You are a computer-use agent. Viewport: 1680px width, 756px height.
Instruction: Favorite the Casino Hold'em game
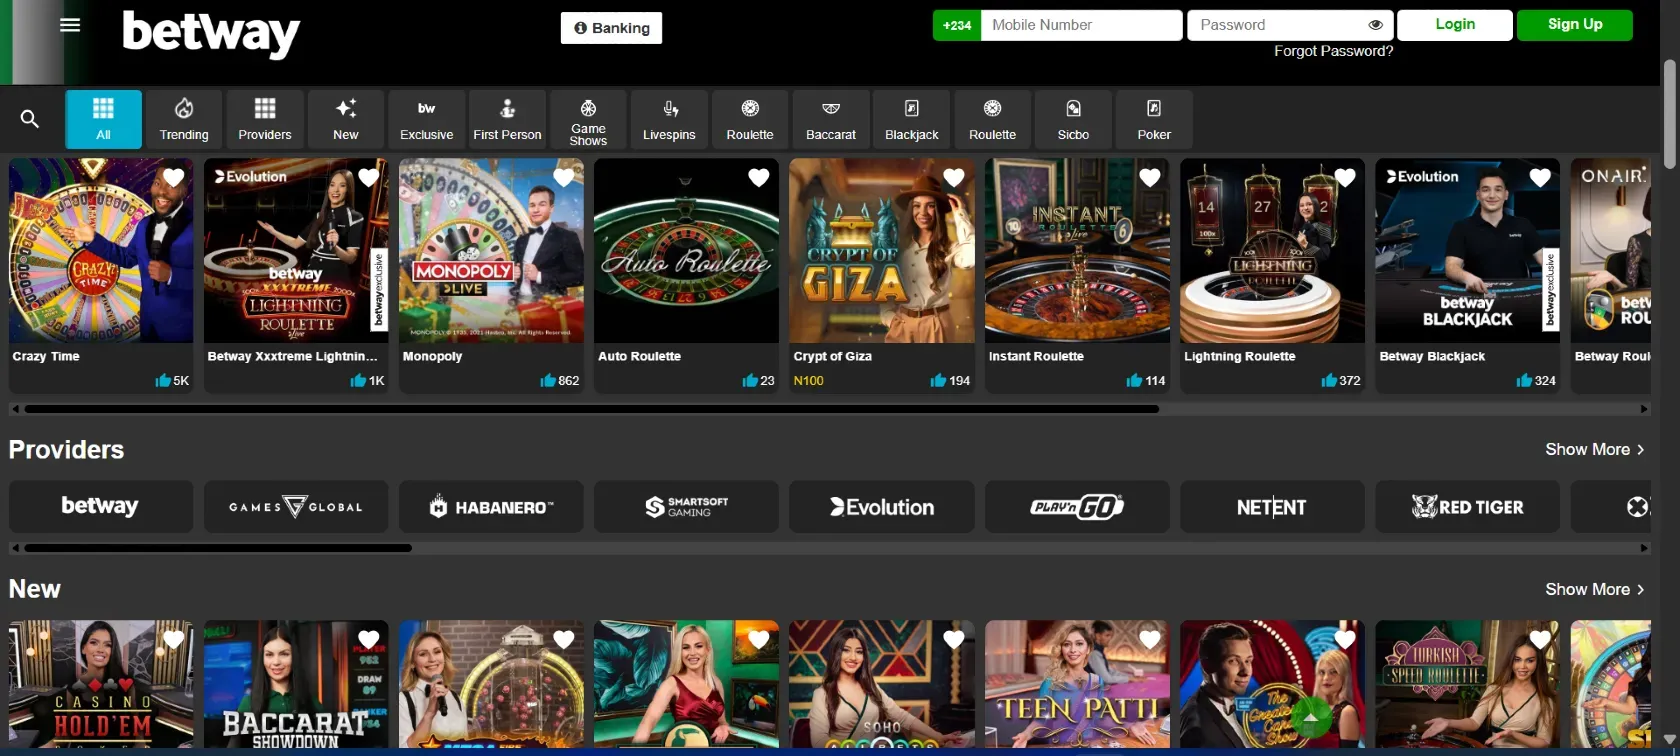click(x=174, y=639)
